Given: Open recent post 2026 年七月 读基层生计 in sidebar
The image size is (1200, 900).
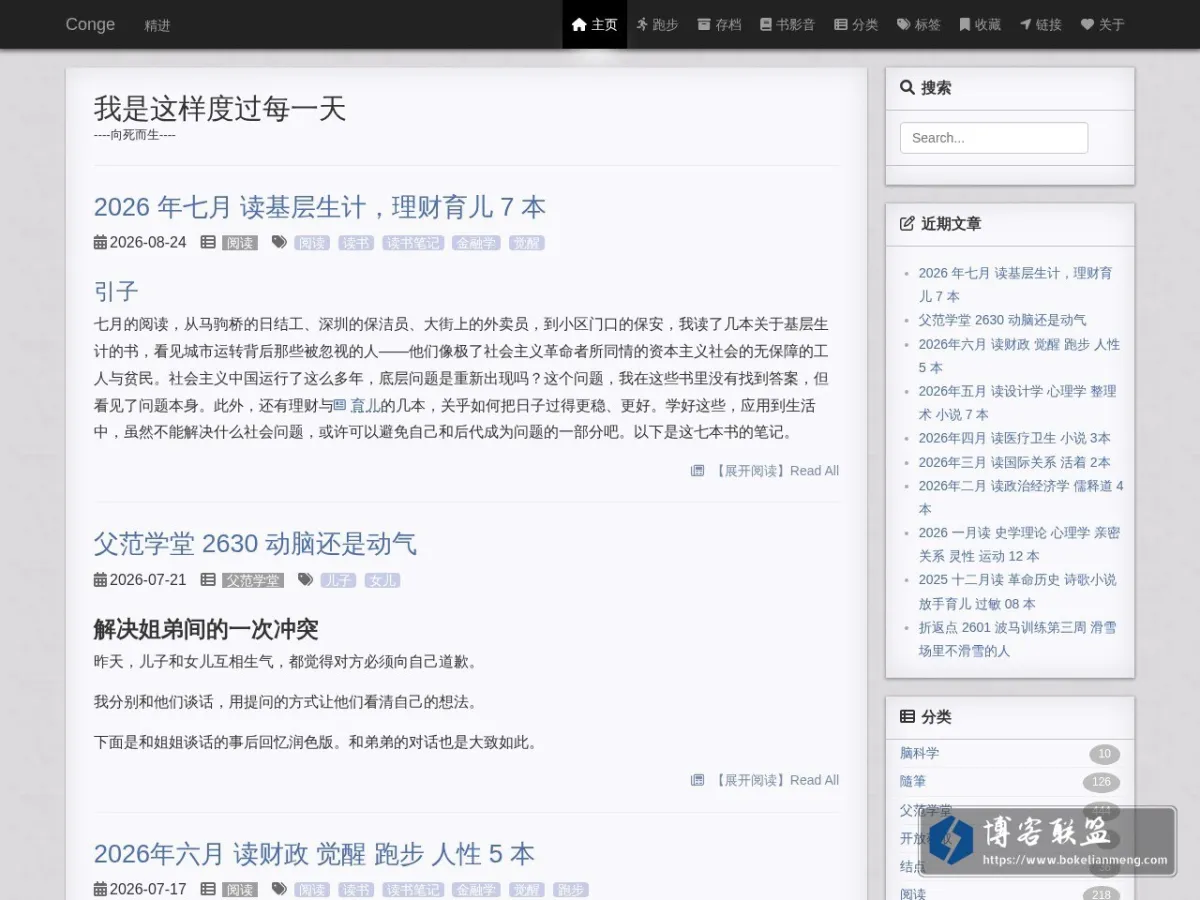Looking at the screenshot, I should point(1016,284).
